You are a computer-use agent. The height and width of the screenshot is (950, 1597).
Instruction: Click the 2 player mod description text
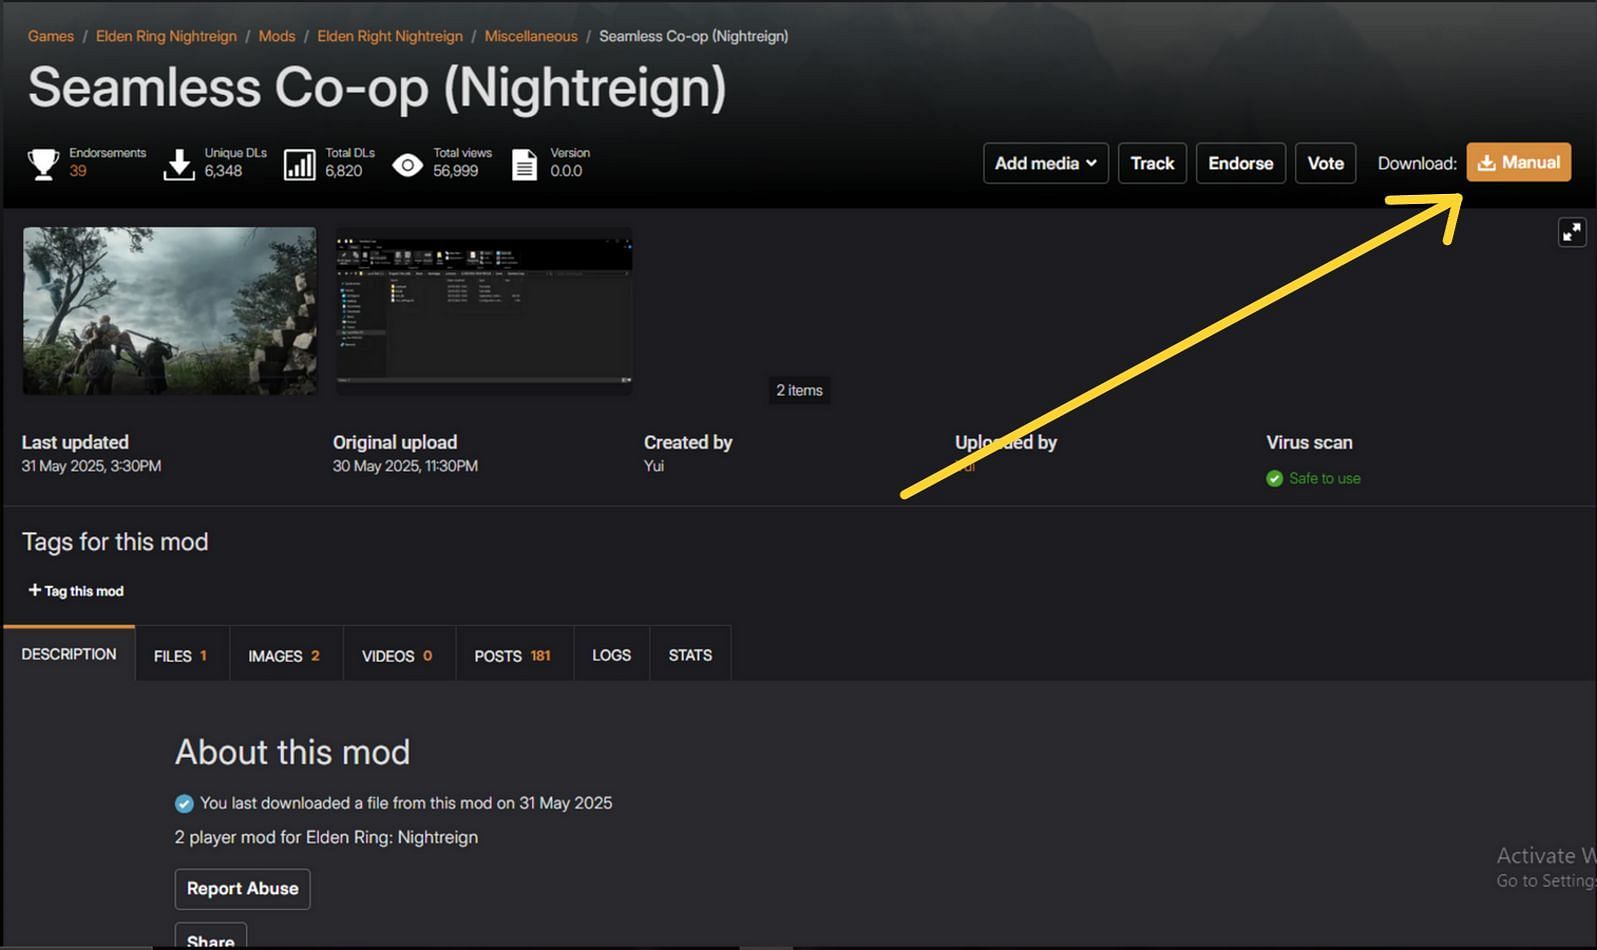(x=326, y=837)
